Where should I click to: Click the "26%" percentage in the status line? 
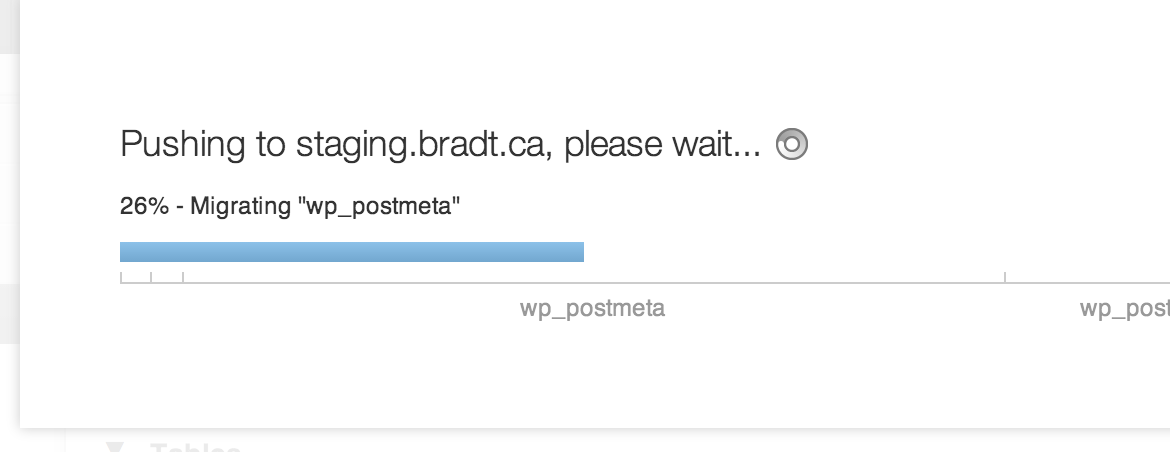(144, 206)
